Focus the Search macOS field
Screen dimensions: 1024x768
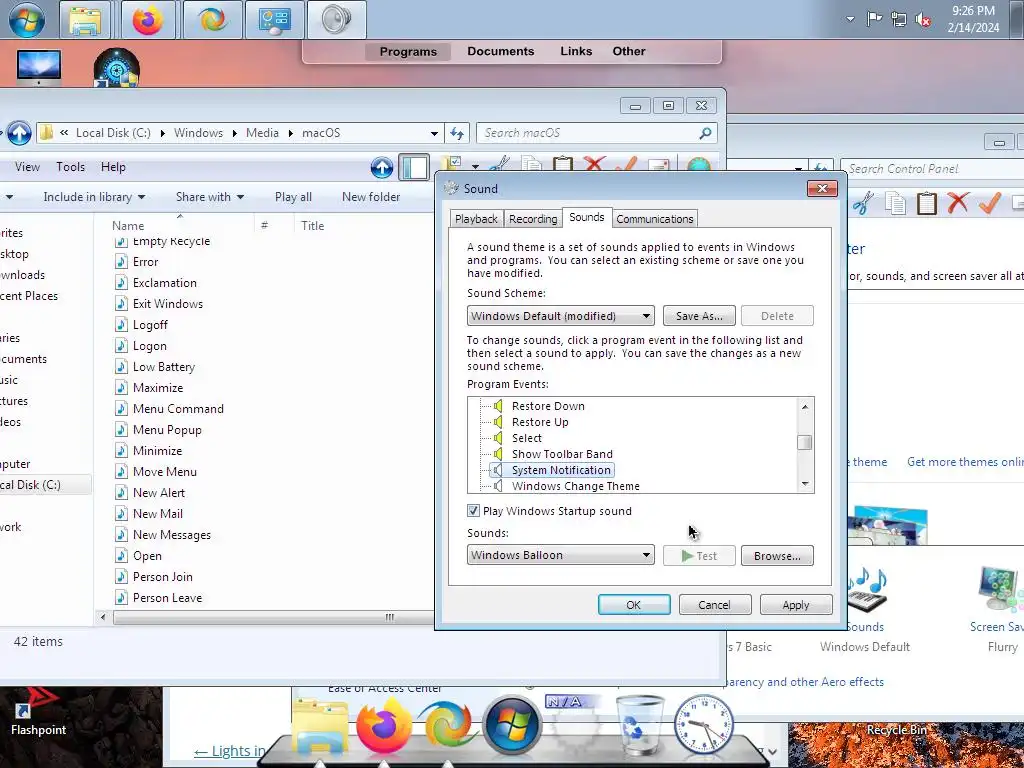[596, 133]
